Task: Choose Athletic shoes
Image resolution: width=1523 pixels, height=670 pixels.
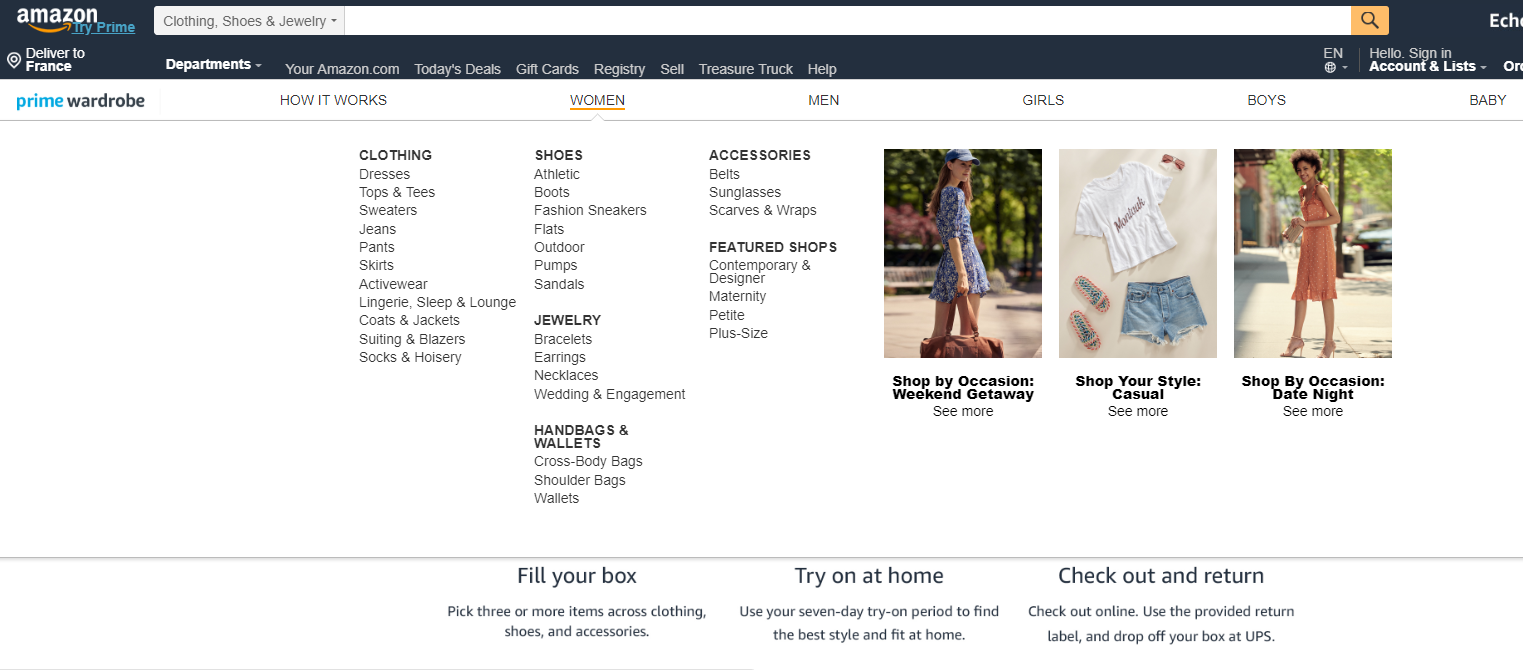Action: 557,174
